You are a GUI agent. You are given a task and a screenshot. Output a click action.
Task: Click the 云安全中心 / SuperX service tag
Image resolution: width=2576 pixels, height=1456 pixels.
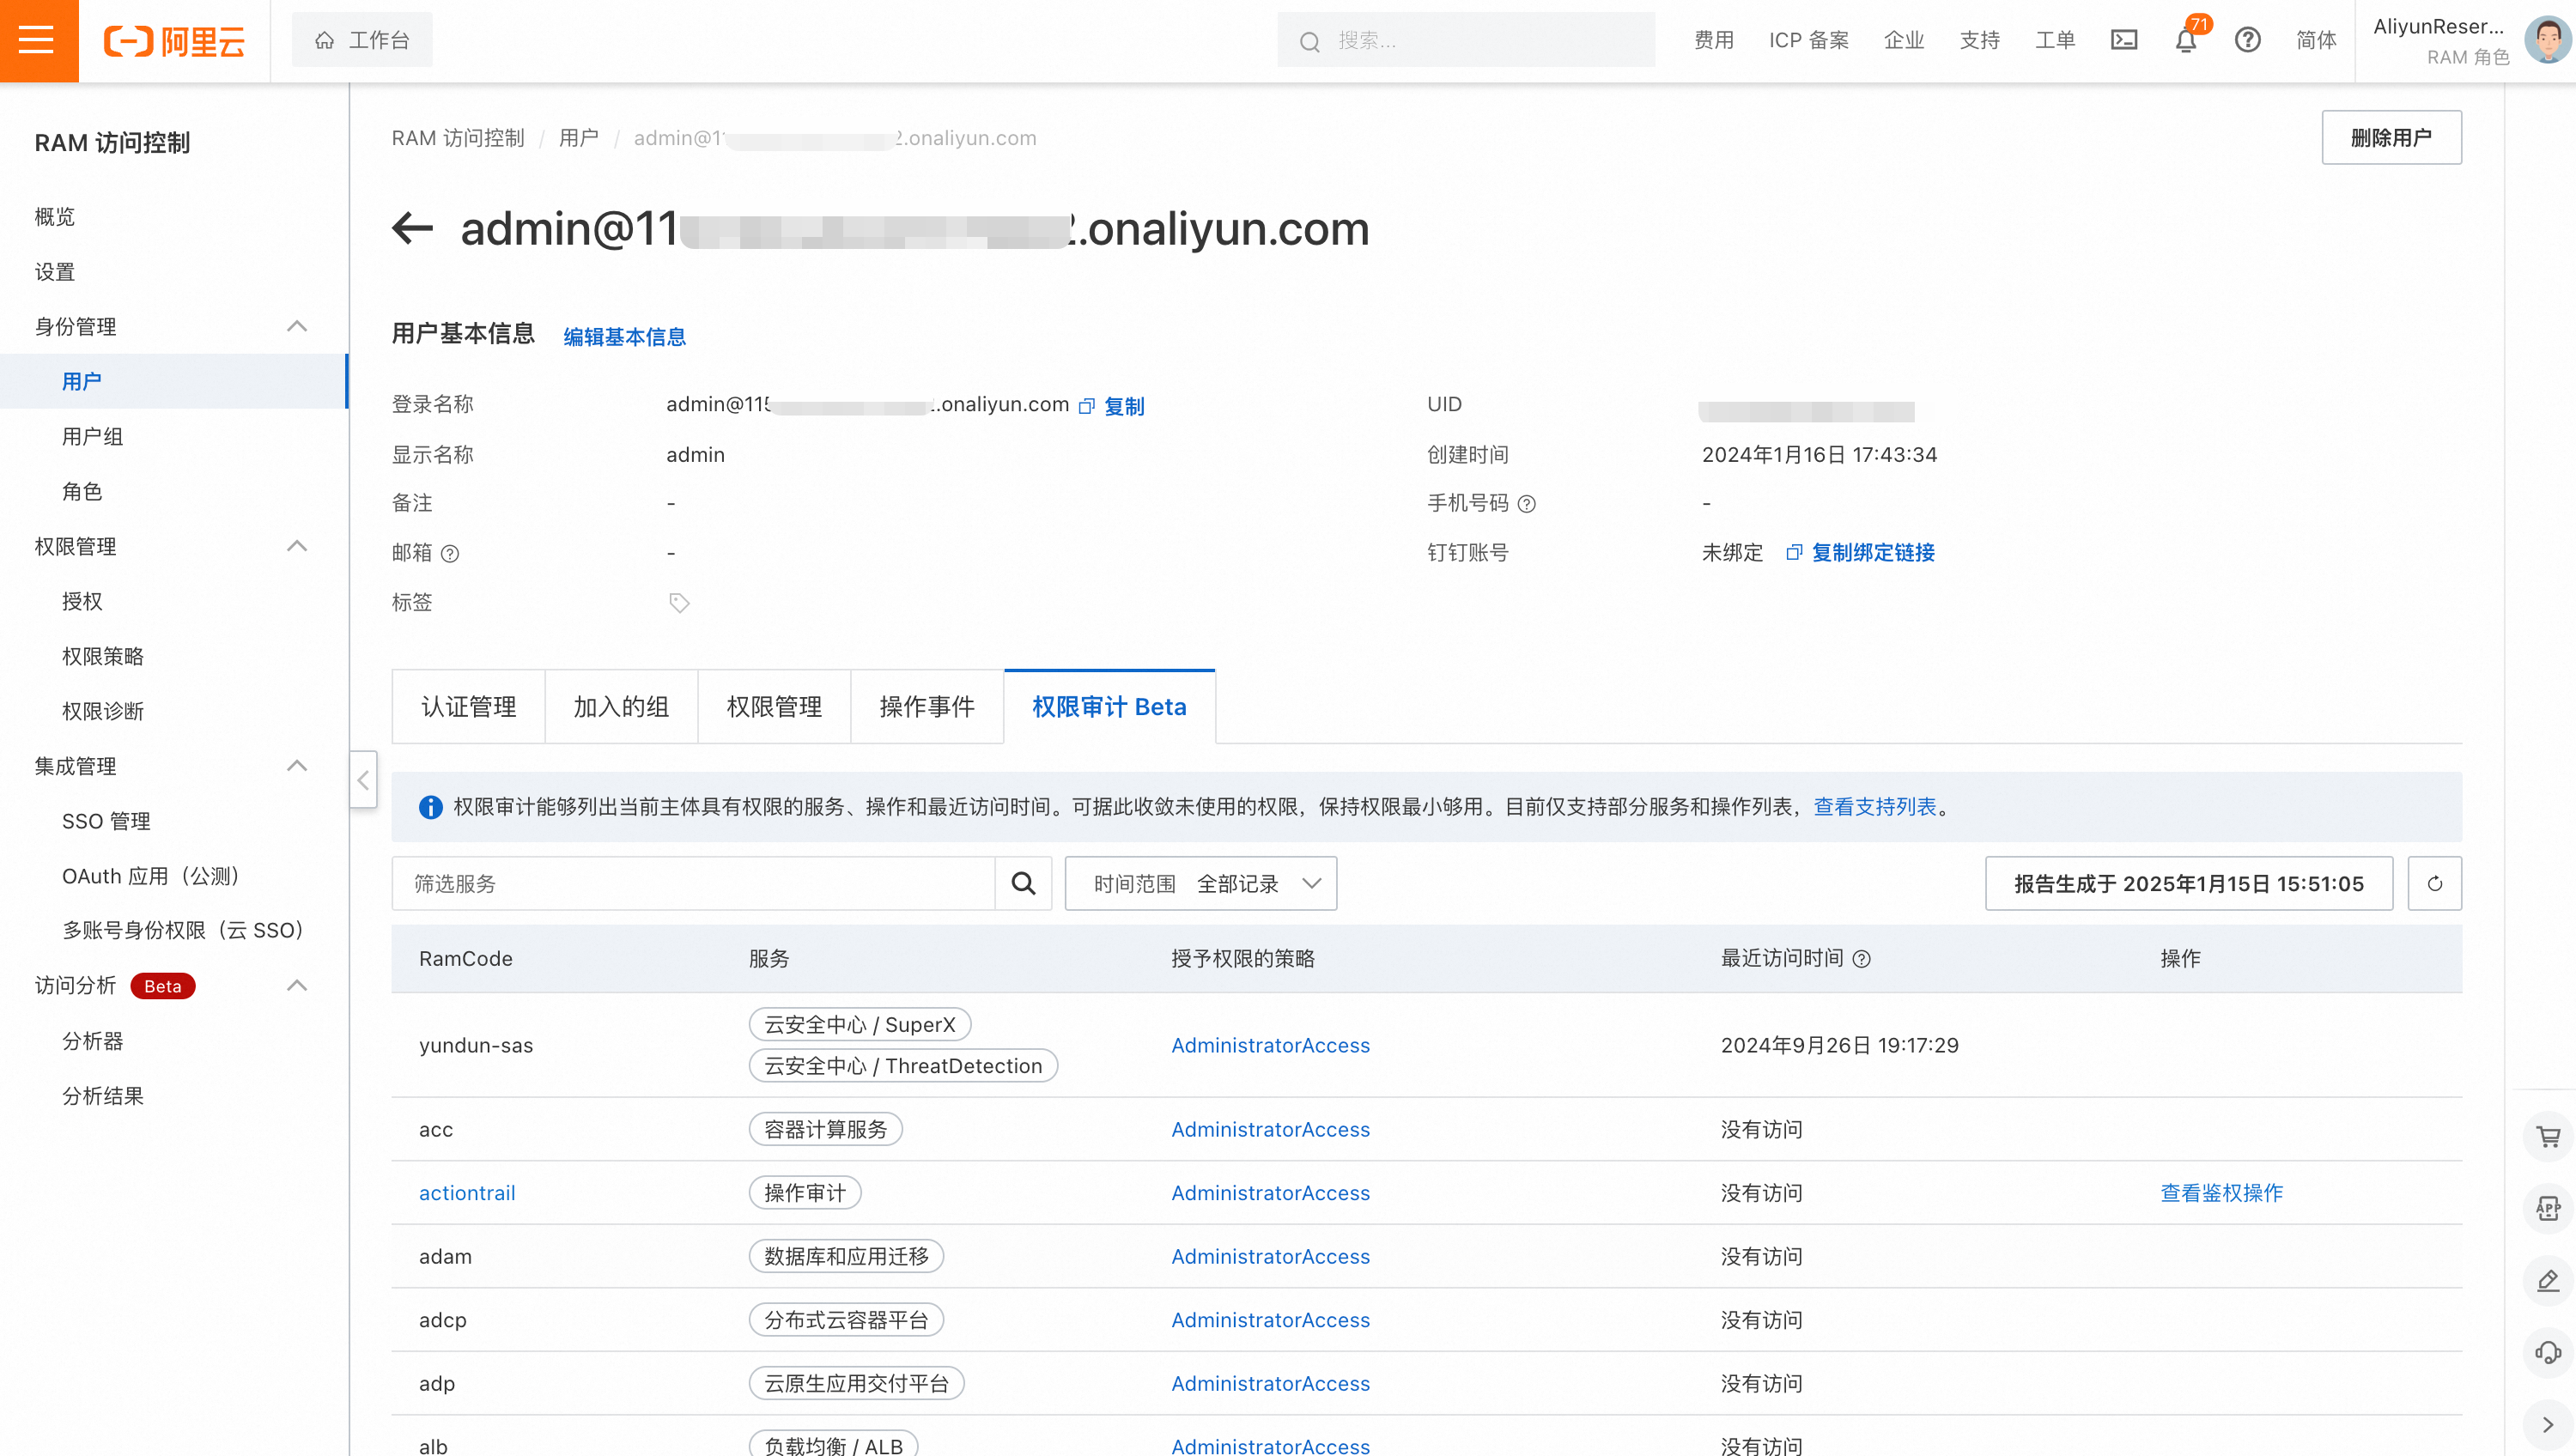[860, 1024]
